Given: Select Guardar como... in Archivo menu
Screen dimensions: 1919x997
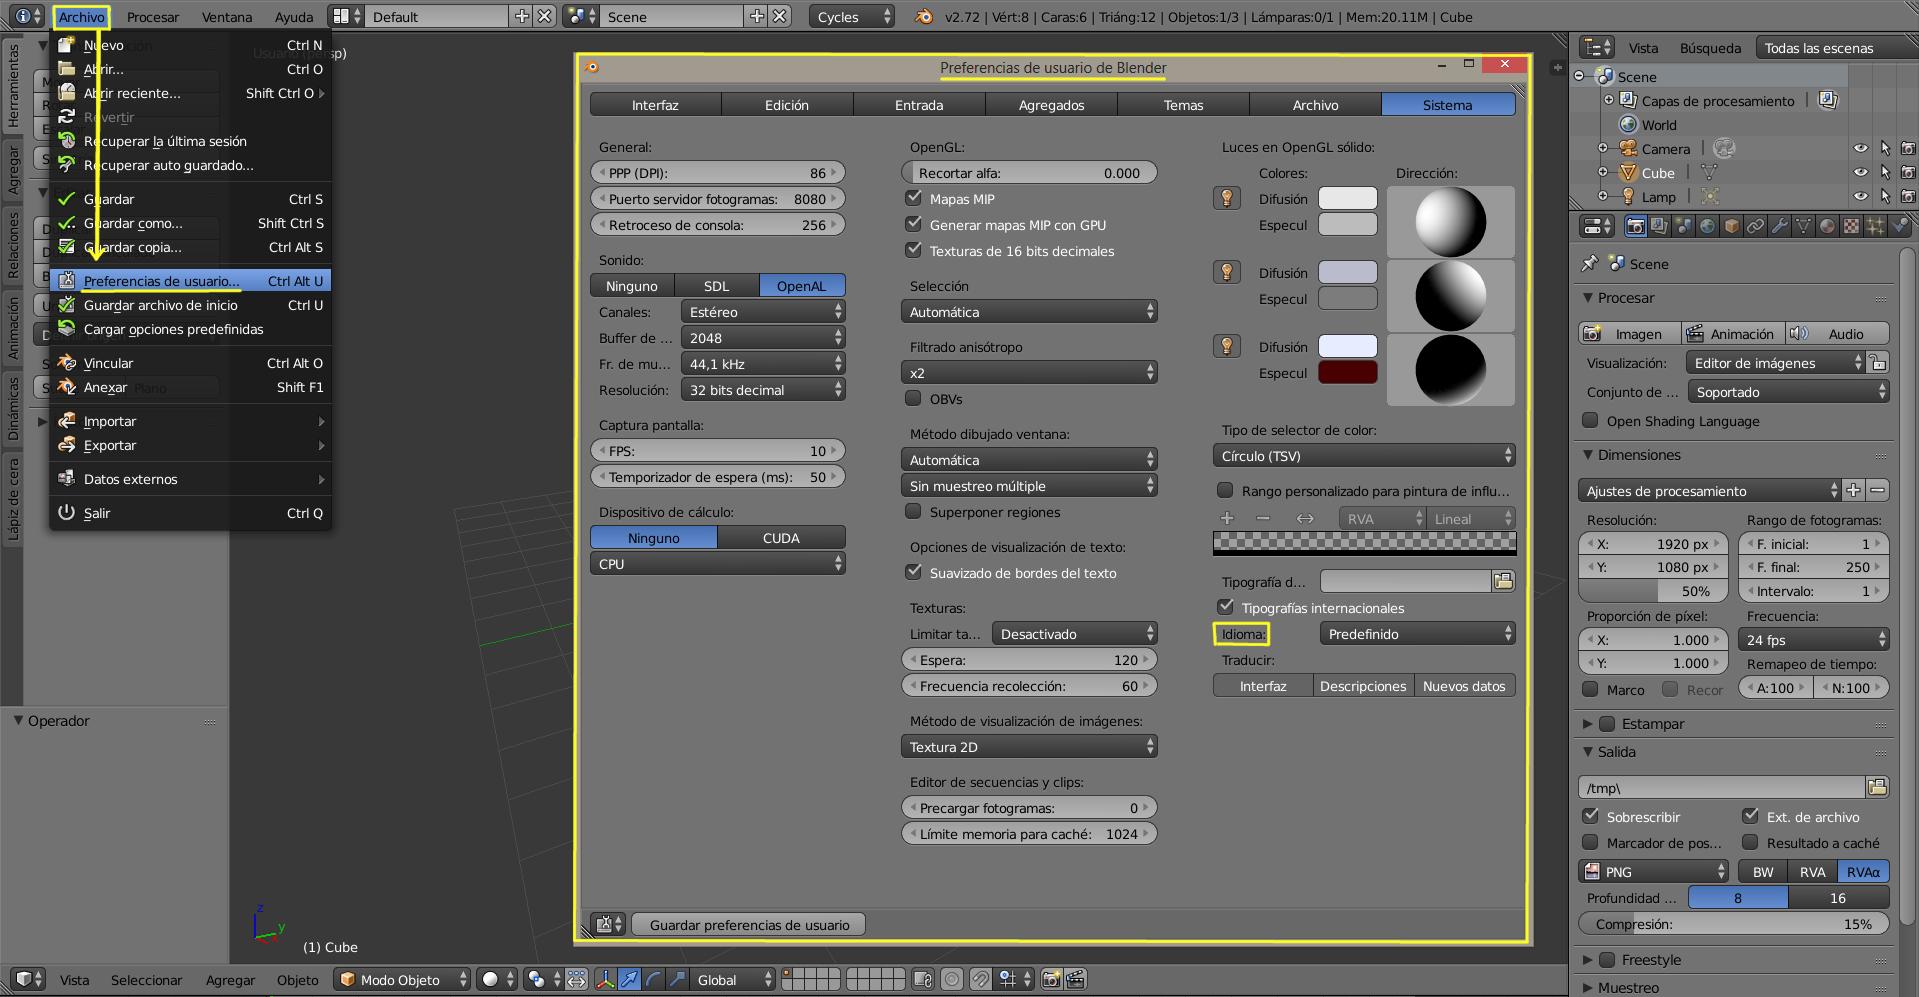Looking at the screenshot, I should point(191,223).
